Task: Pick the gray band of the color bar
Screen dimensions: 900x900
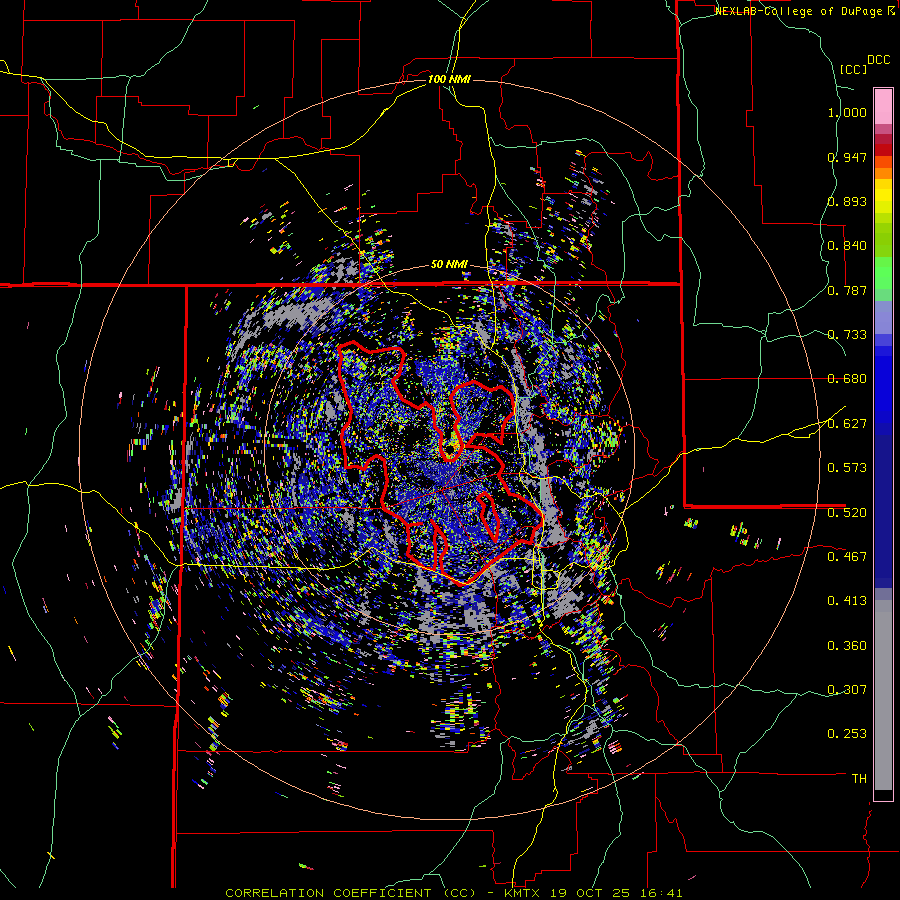Action: (883, 695)
